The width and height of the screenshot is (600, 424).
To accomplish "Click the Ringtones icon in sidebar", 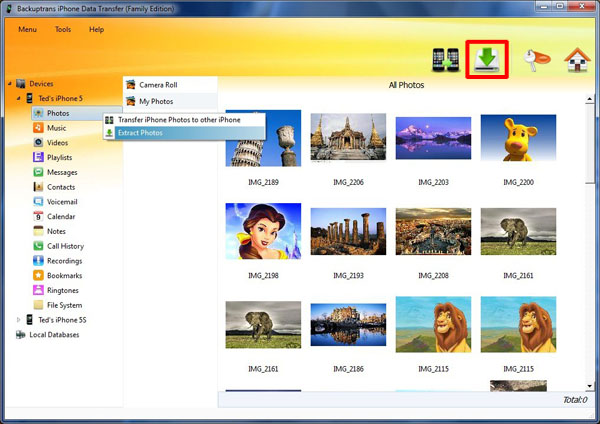I will [x=38, y=290].
